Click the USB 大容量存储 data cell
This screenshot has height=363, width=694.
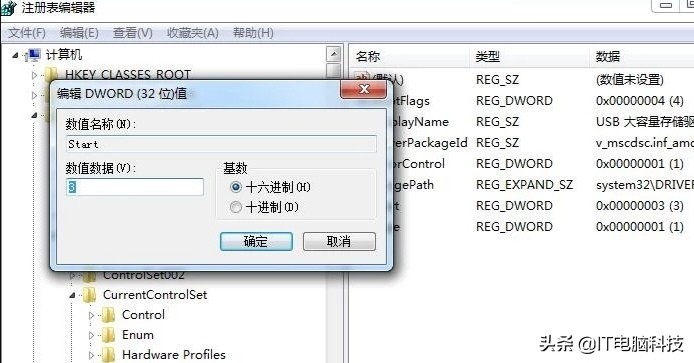(x=644, y=122)
